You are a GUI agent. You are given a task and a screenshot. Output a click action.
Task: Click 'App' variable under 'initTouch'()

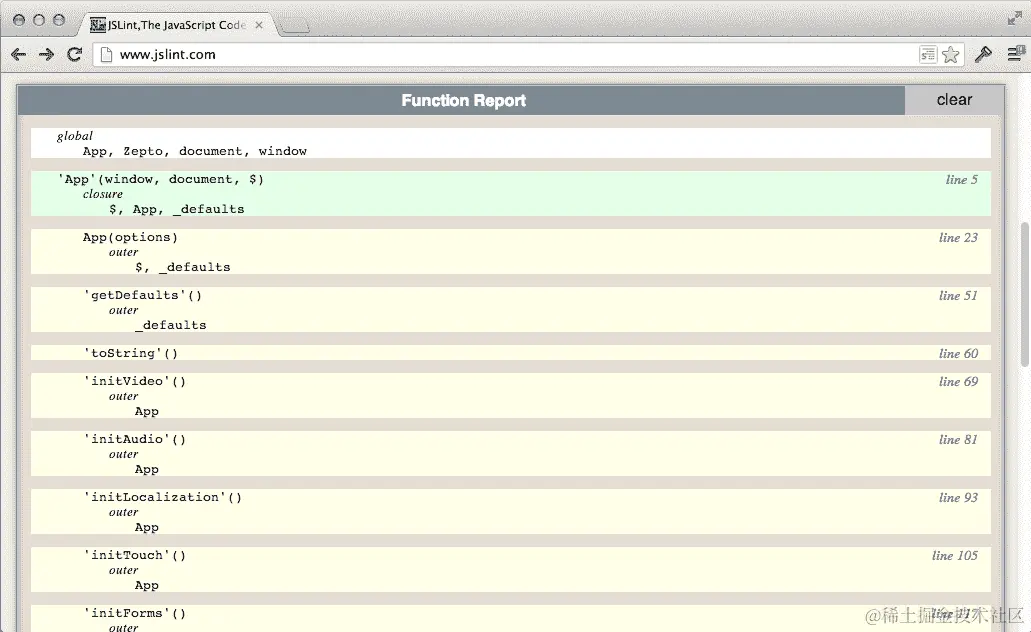point(147,585)
